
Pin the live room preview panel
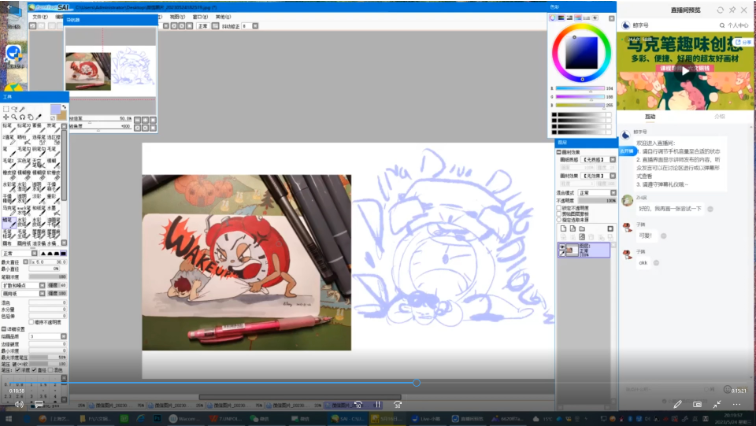click(x=732, y=10)
